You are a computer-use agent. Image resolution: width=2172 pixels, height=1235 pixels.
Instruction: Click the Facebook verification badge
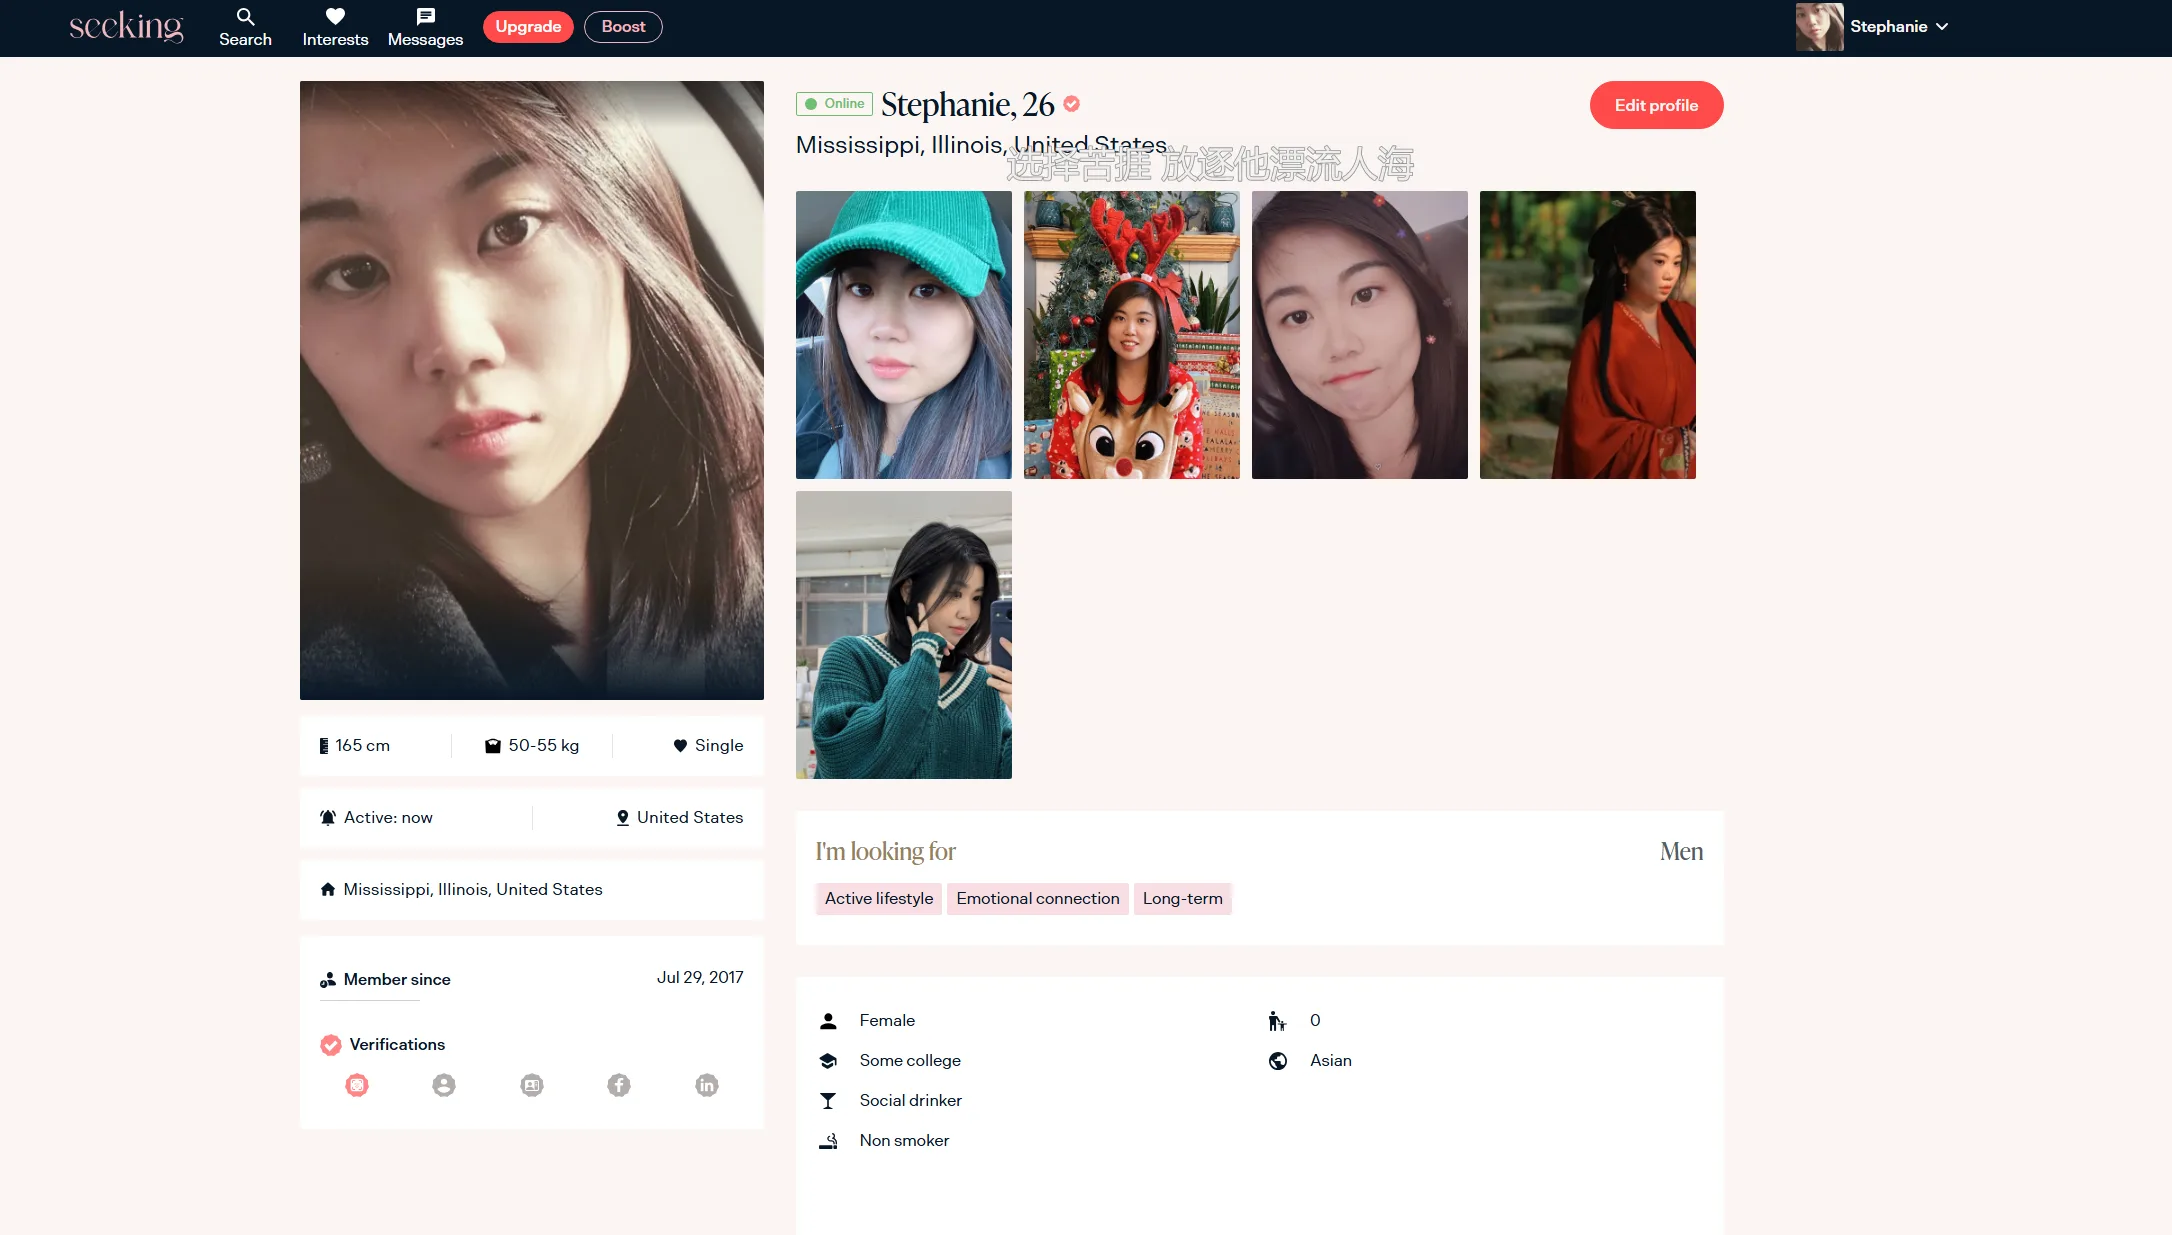point(619,1085)
